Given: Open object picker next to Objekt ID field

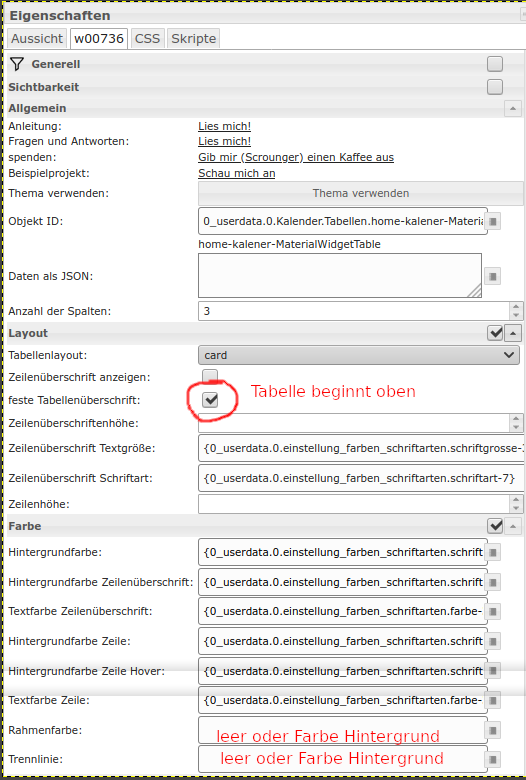Looking at the screenshot, I should 493,221.
